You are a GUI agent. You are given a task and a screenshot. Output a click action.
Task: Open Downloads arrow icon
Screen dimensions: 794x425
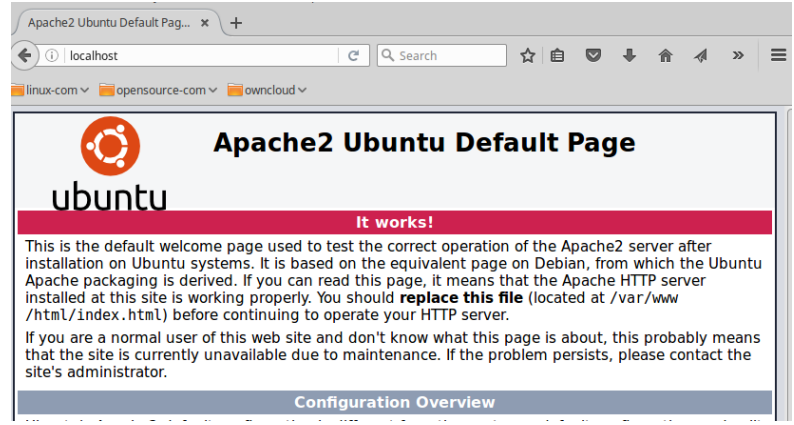[629, 55]
